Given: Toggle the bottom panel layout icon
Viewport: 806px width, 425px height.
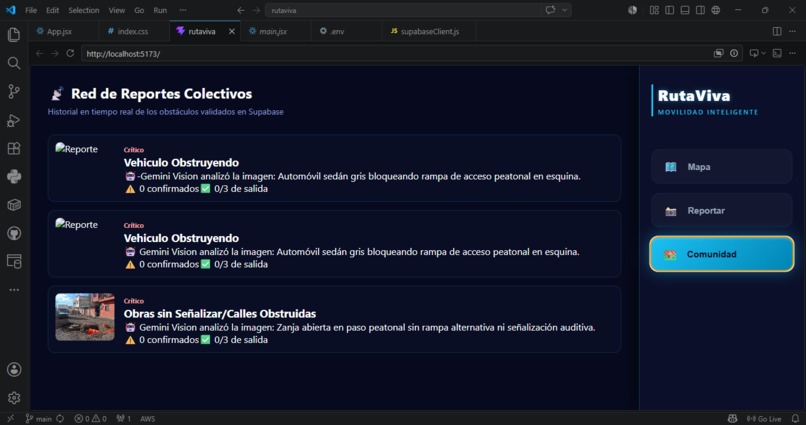Looking at the screenshot, I should coord(685,10).
